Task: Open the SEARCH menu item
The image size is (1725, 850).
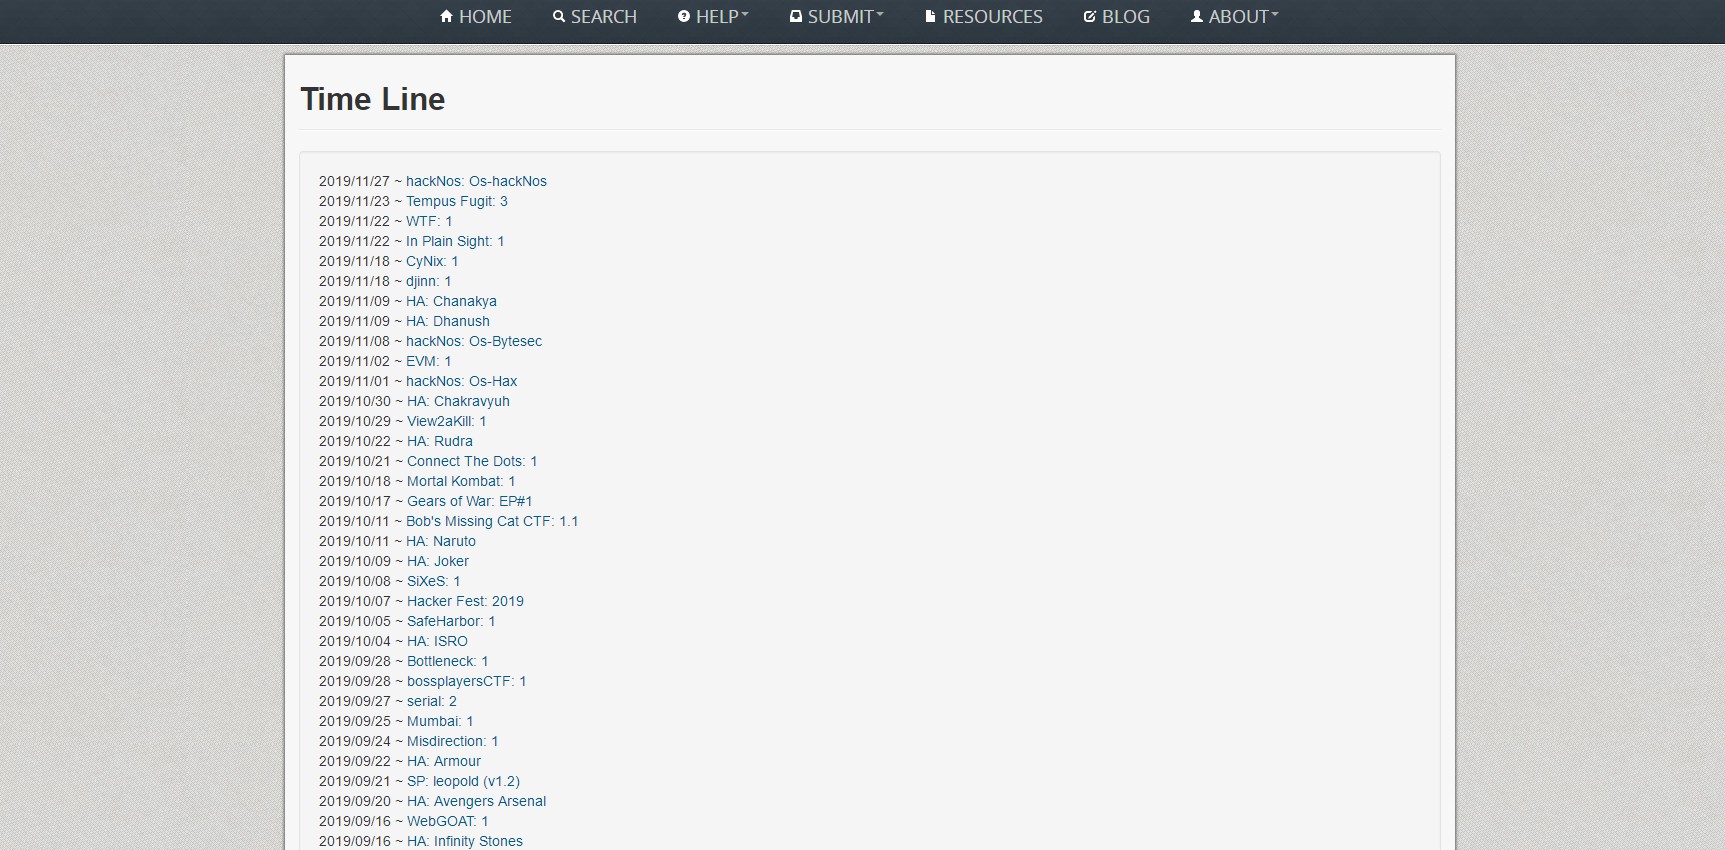Action: point(595,17)
